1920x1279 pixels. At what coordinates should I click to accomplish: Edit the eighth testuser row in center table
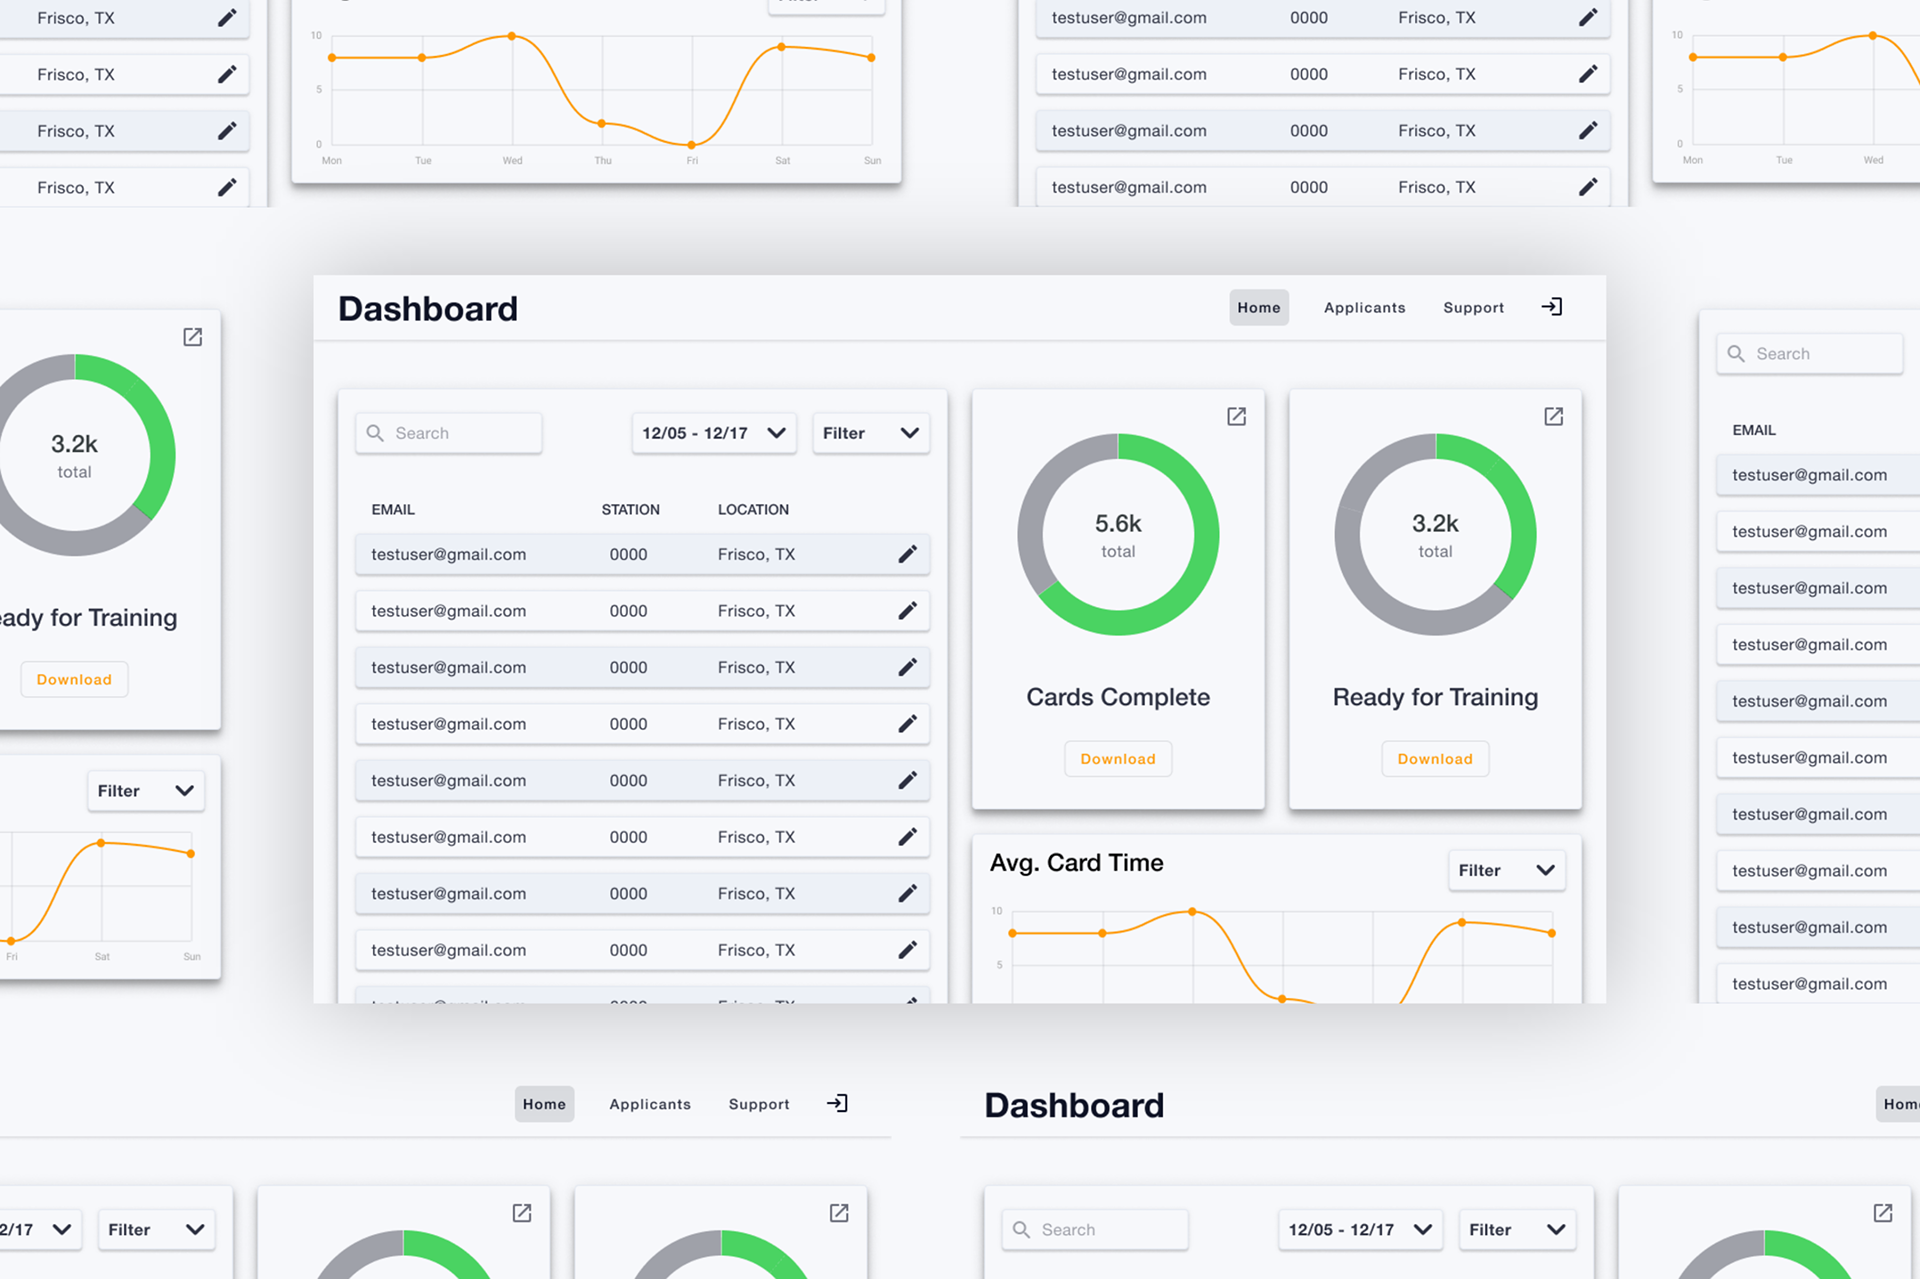click(907, 950)
